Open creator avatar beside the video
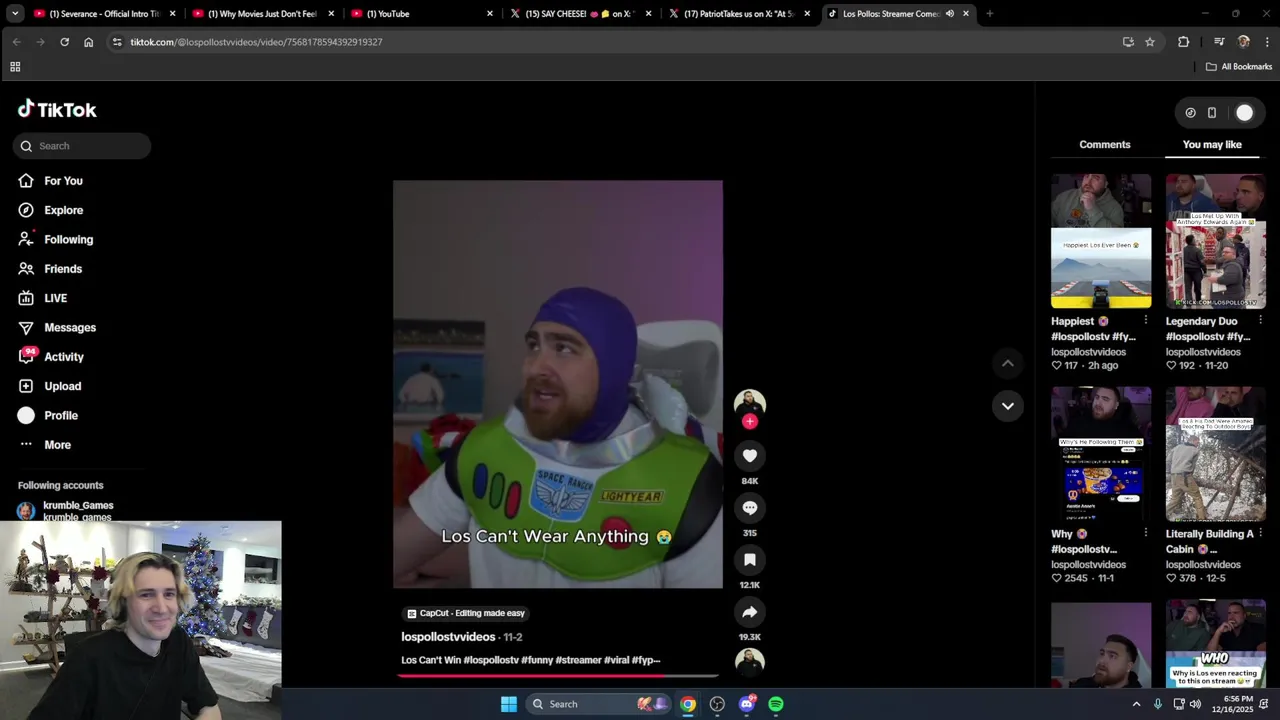1280x720 pixels. [749, 402]
